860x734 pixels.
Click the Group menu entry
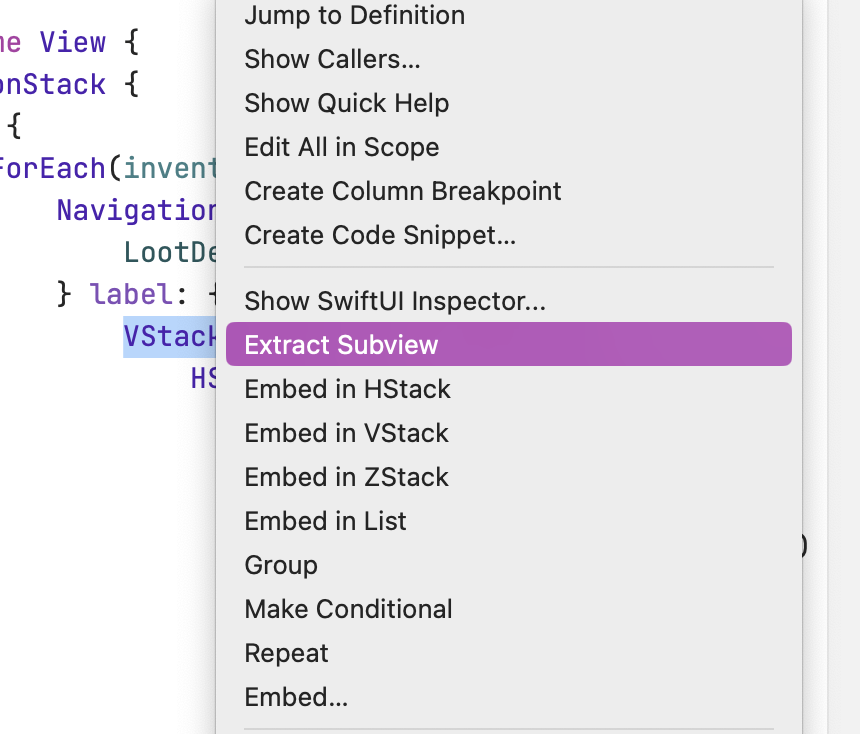(x=281, y=565)
